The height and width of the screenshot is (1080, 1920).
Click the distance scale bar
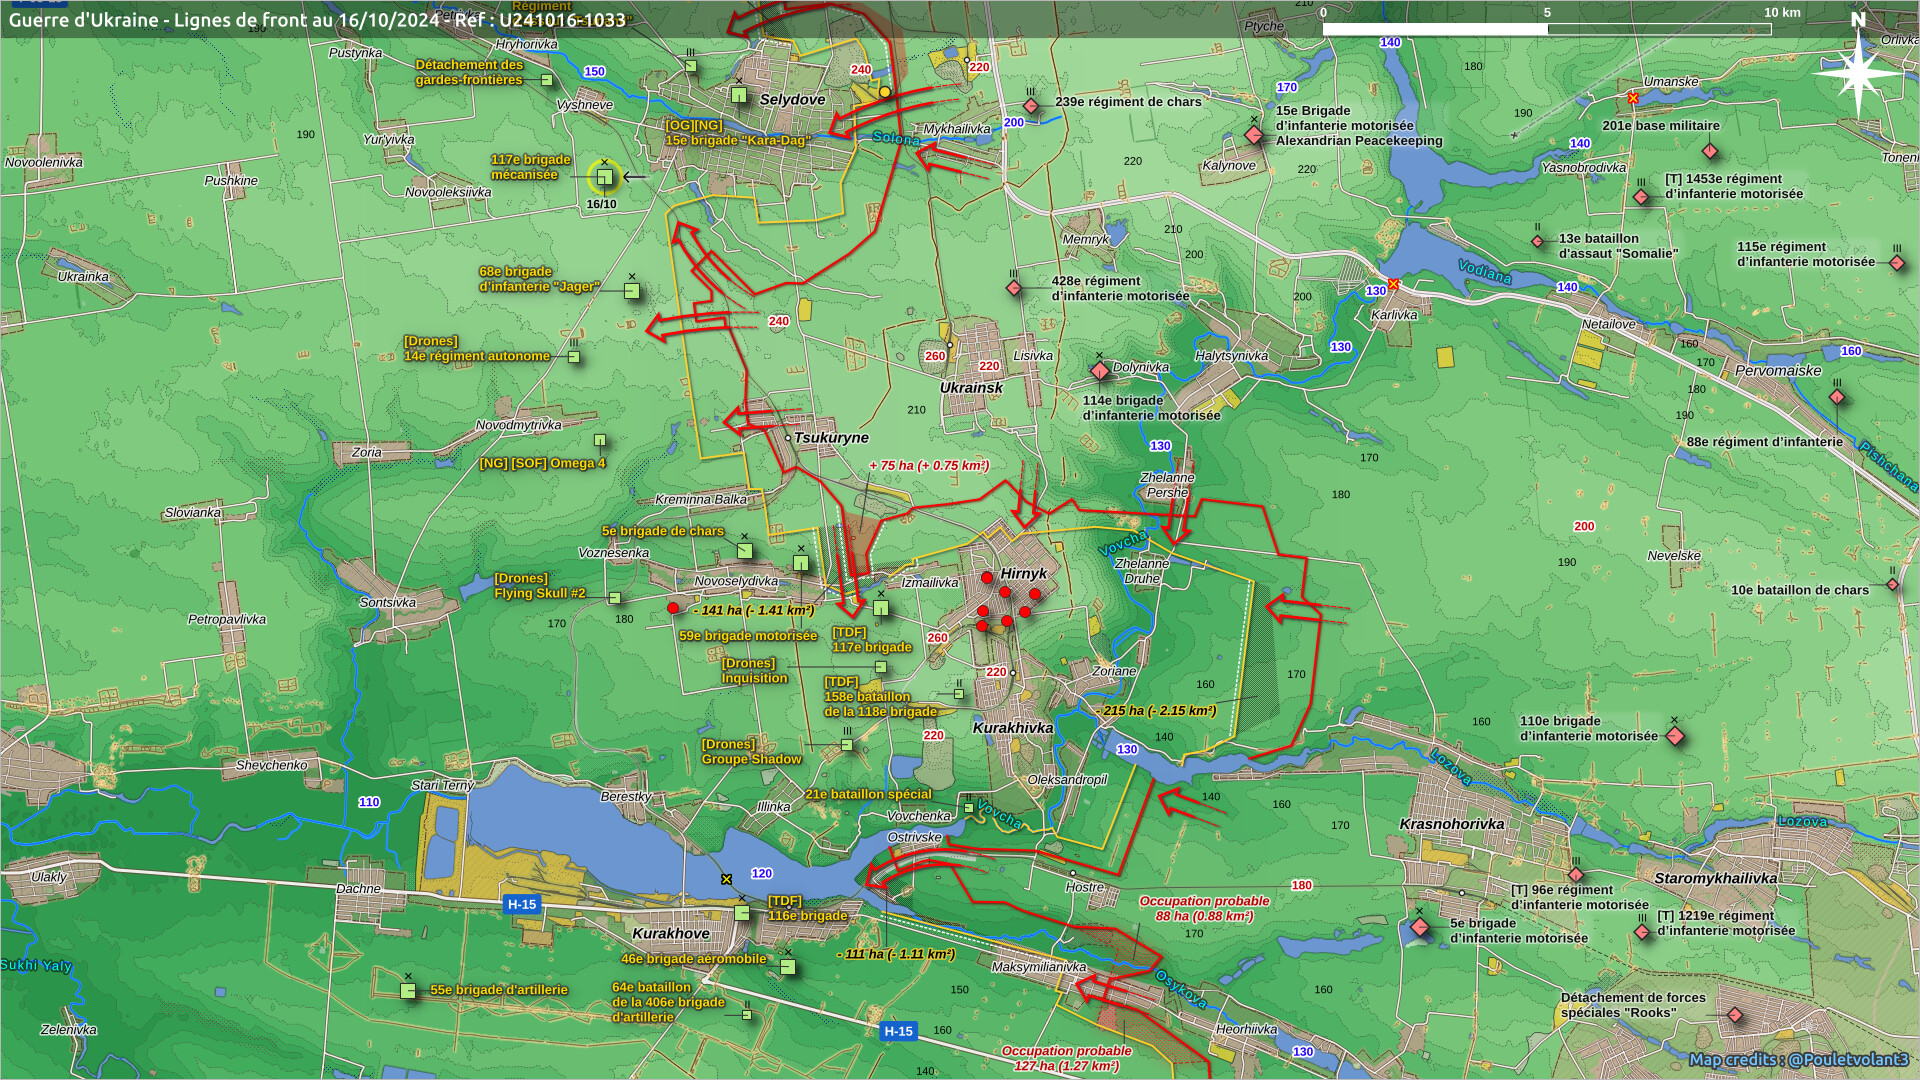pyautogui.click(x=1546, y=29)
